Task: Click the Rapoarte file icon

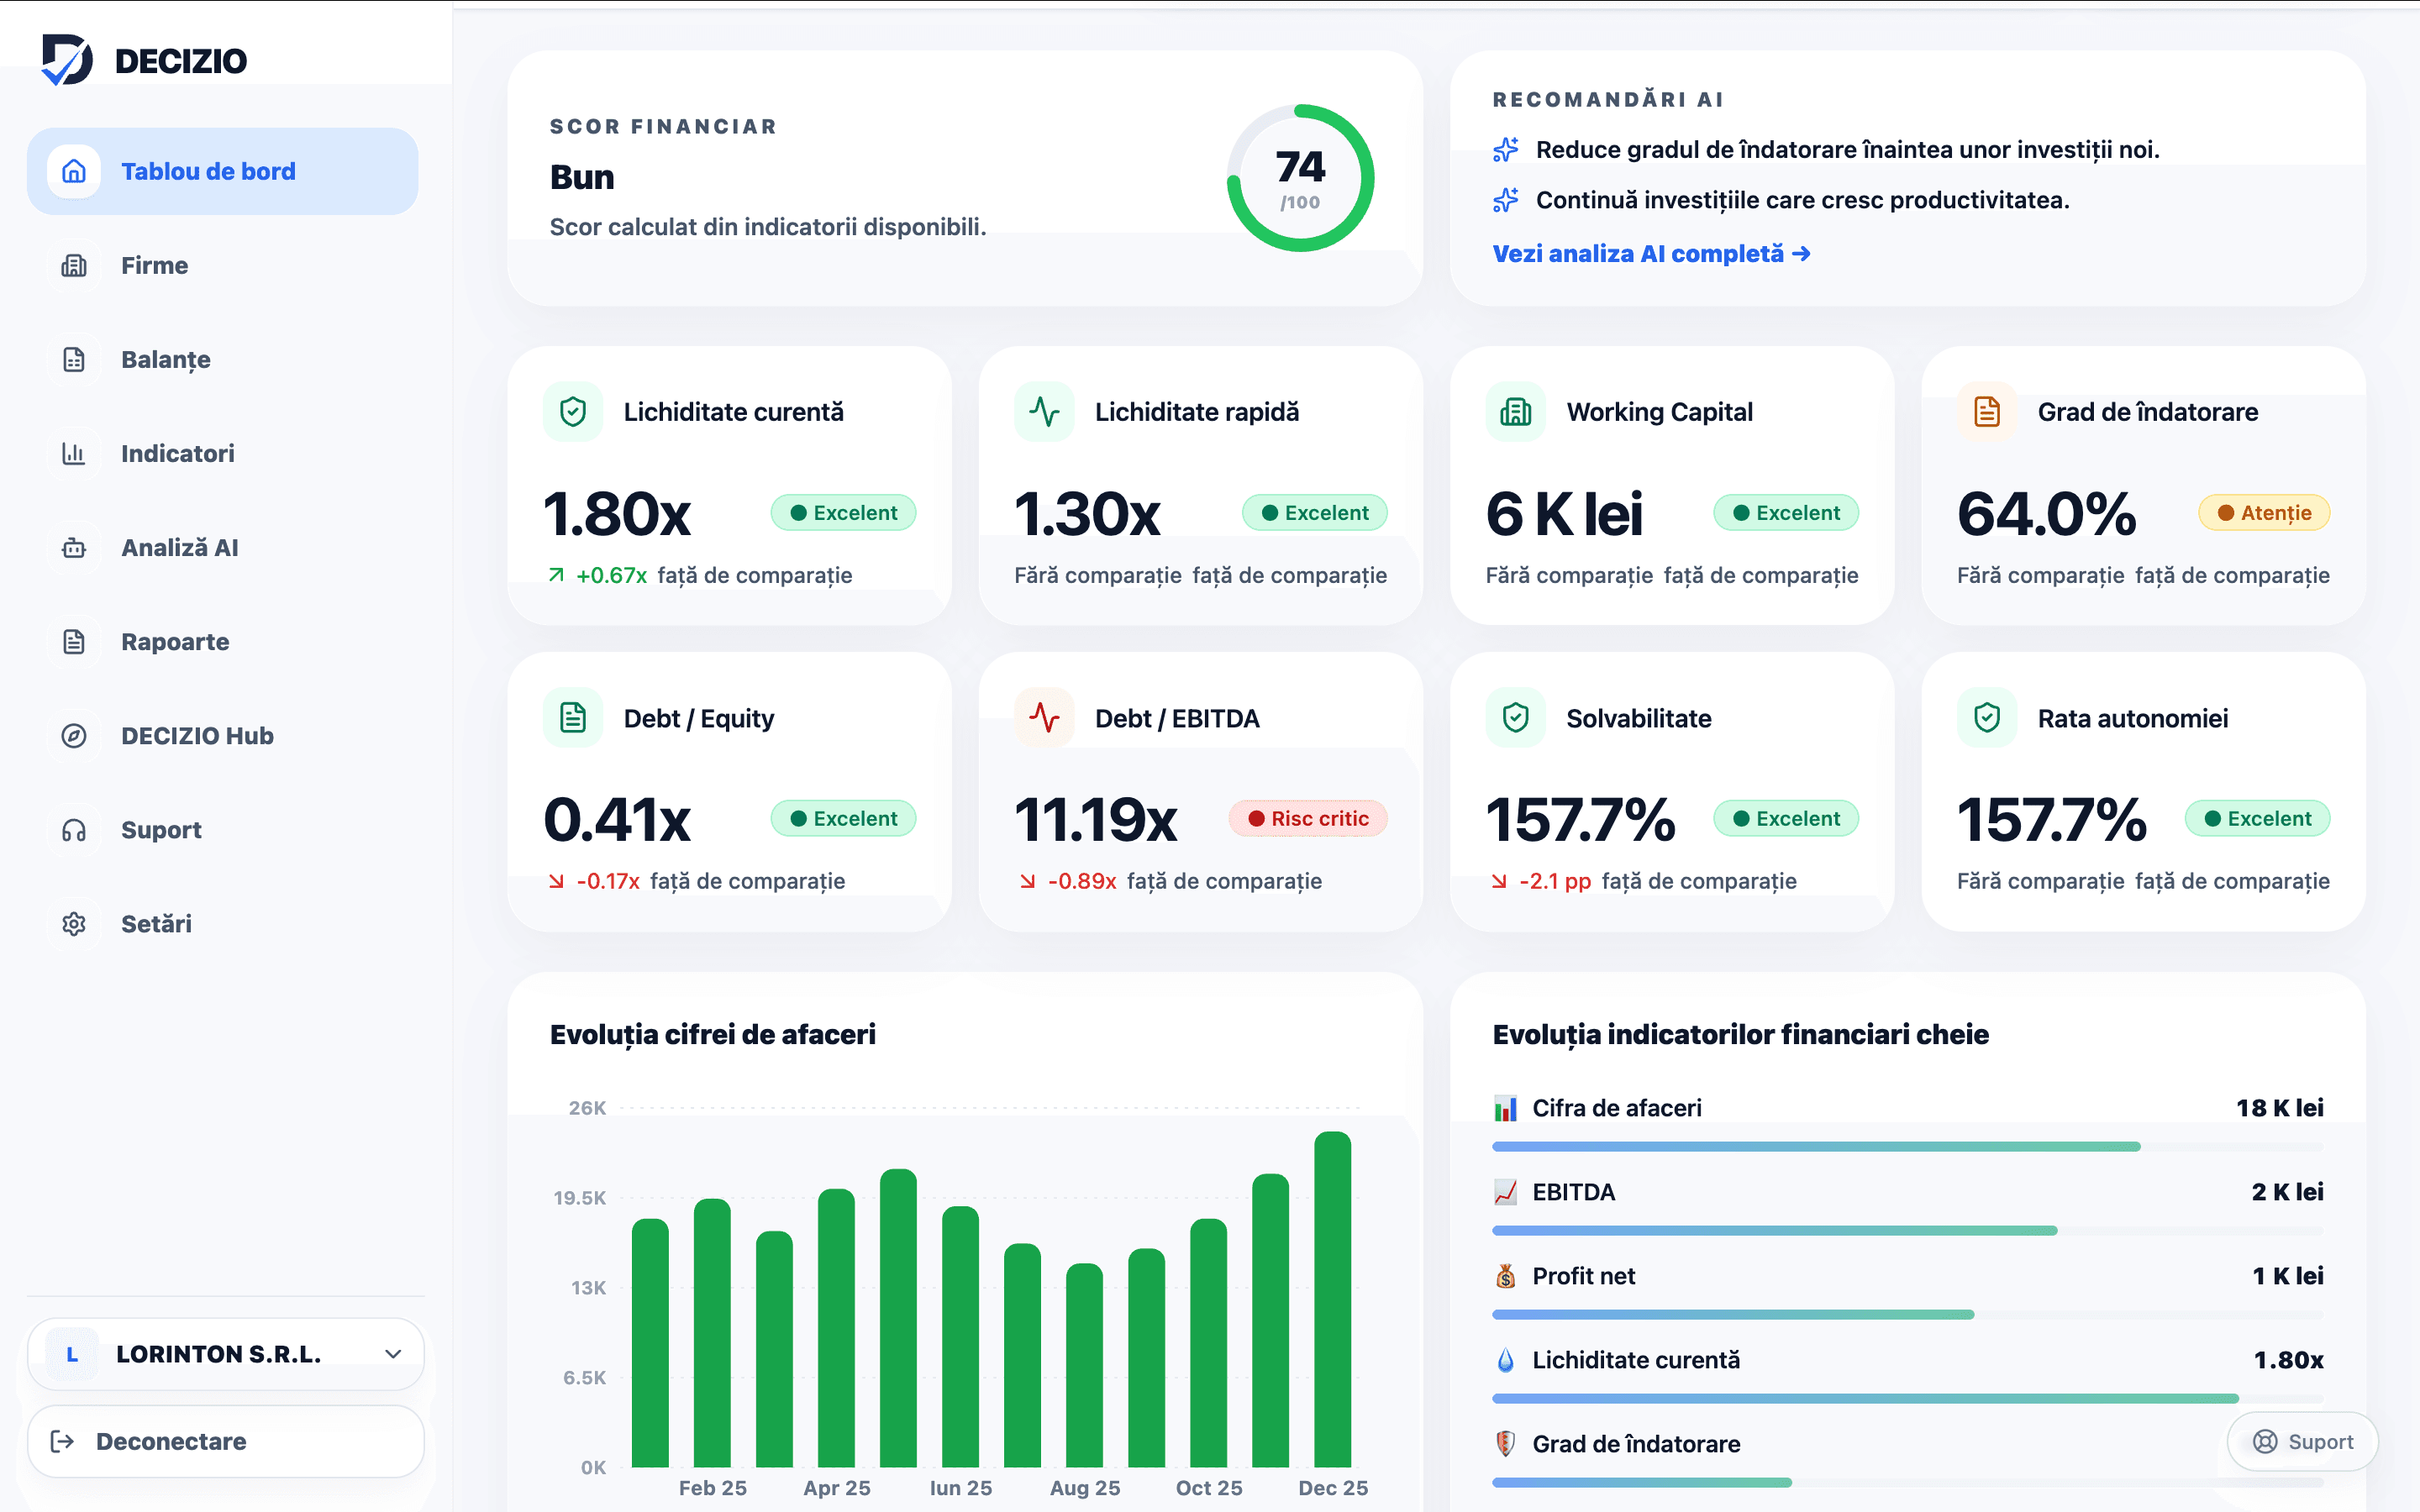Action: (x=74, y=641)
